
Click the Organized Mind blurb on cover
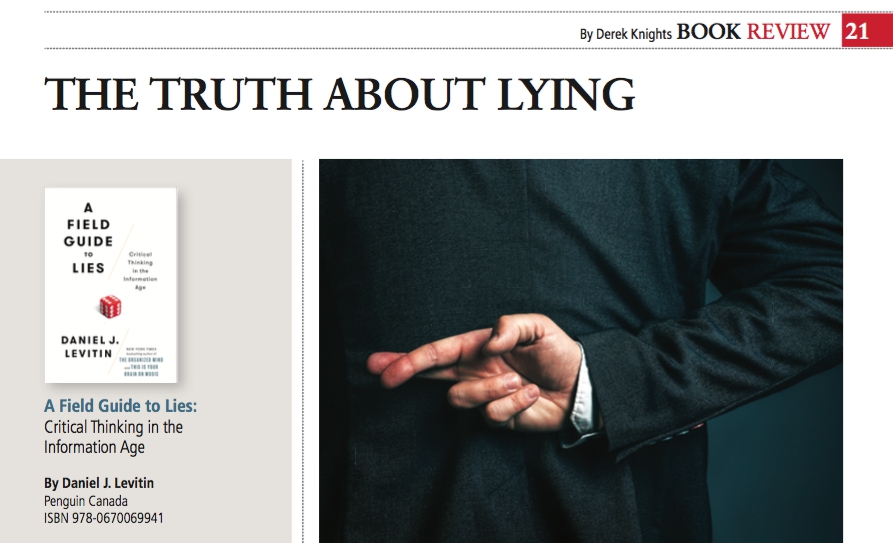(x=141, y=360)
